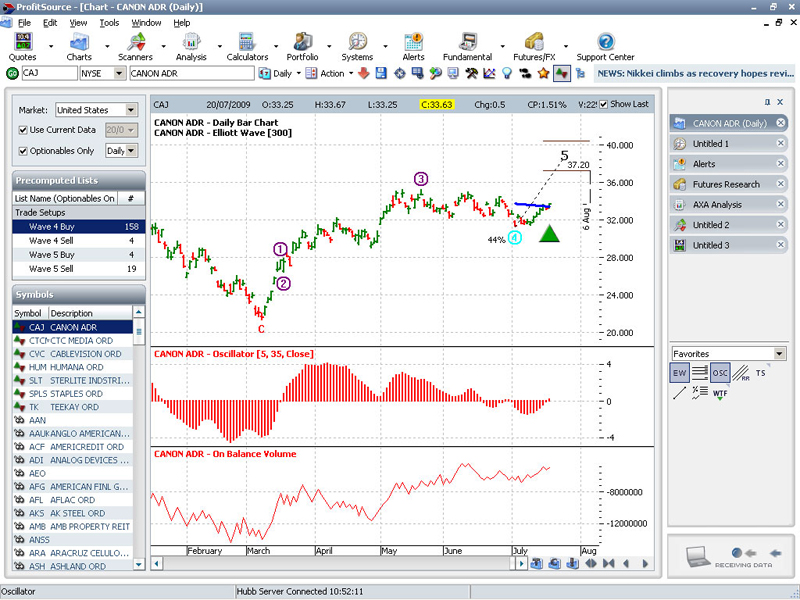Open the Fundamental toolbar button
Image resolution: width=800 pixels, height=600 pixels.
(x=467, y=46)
